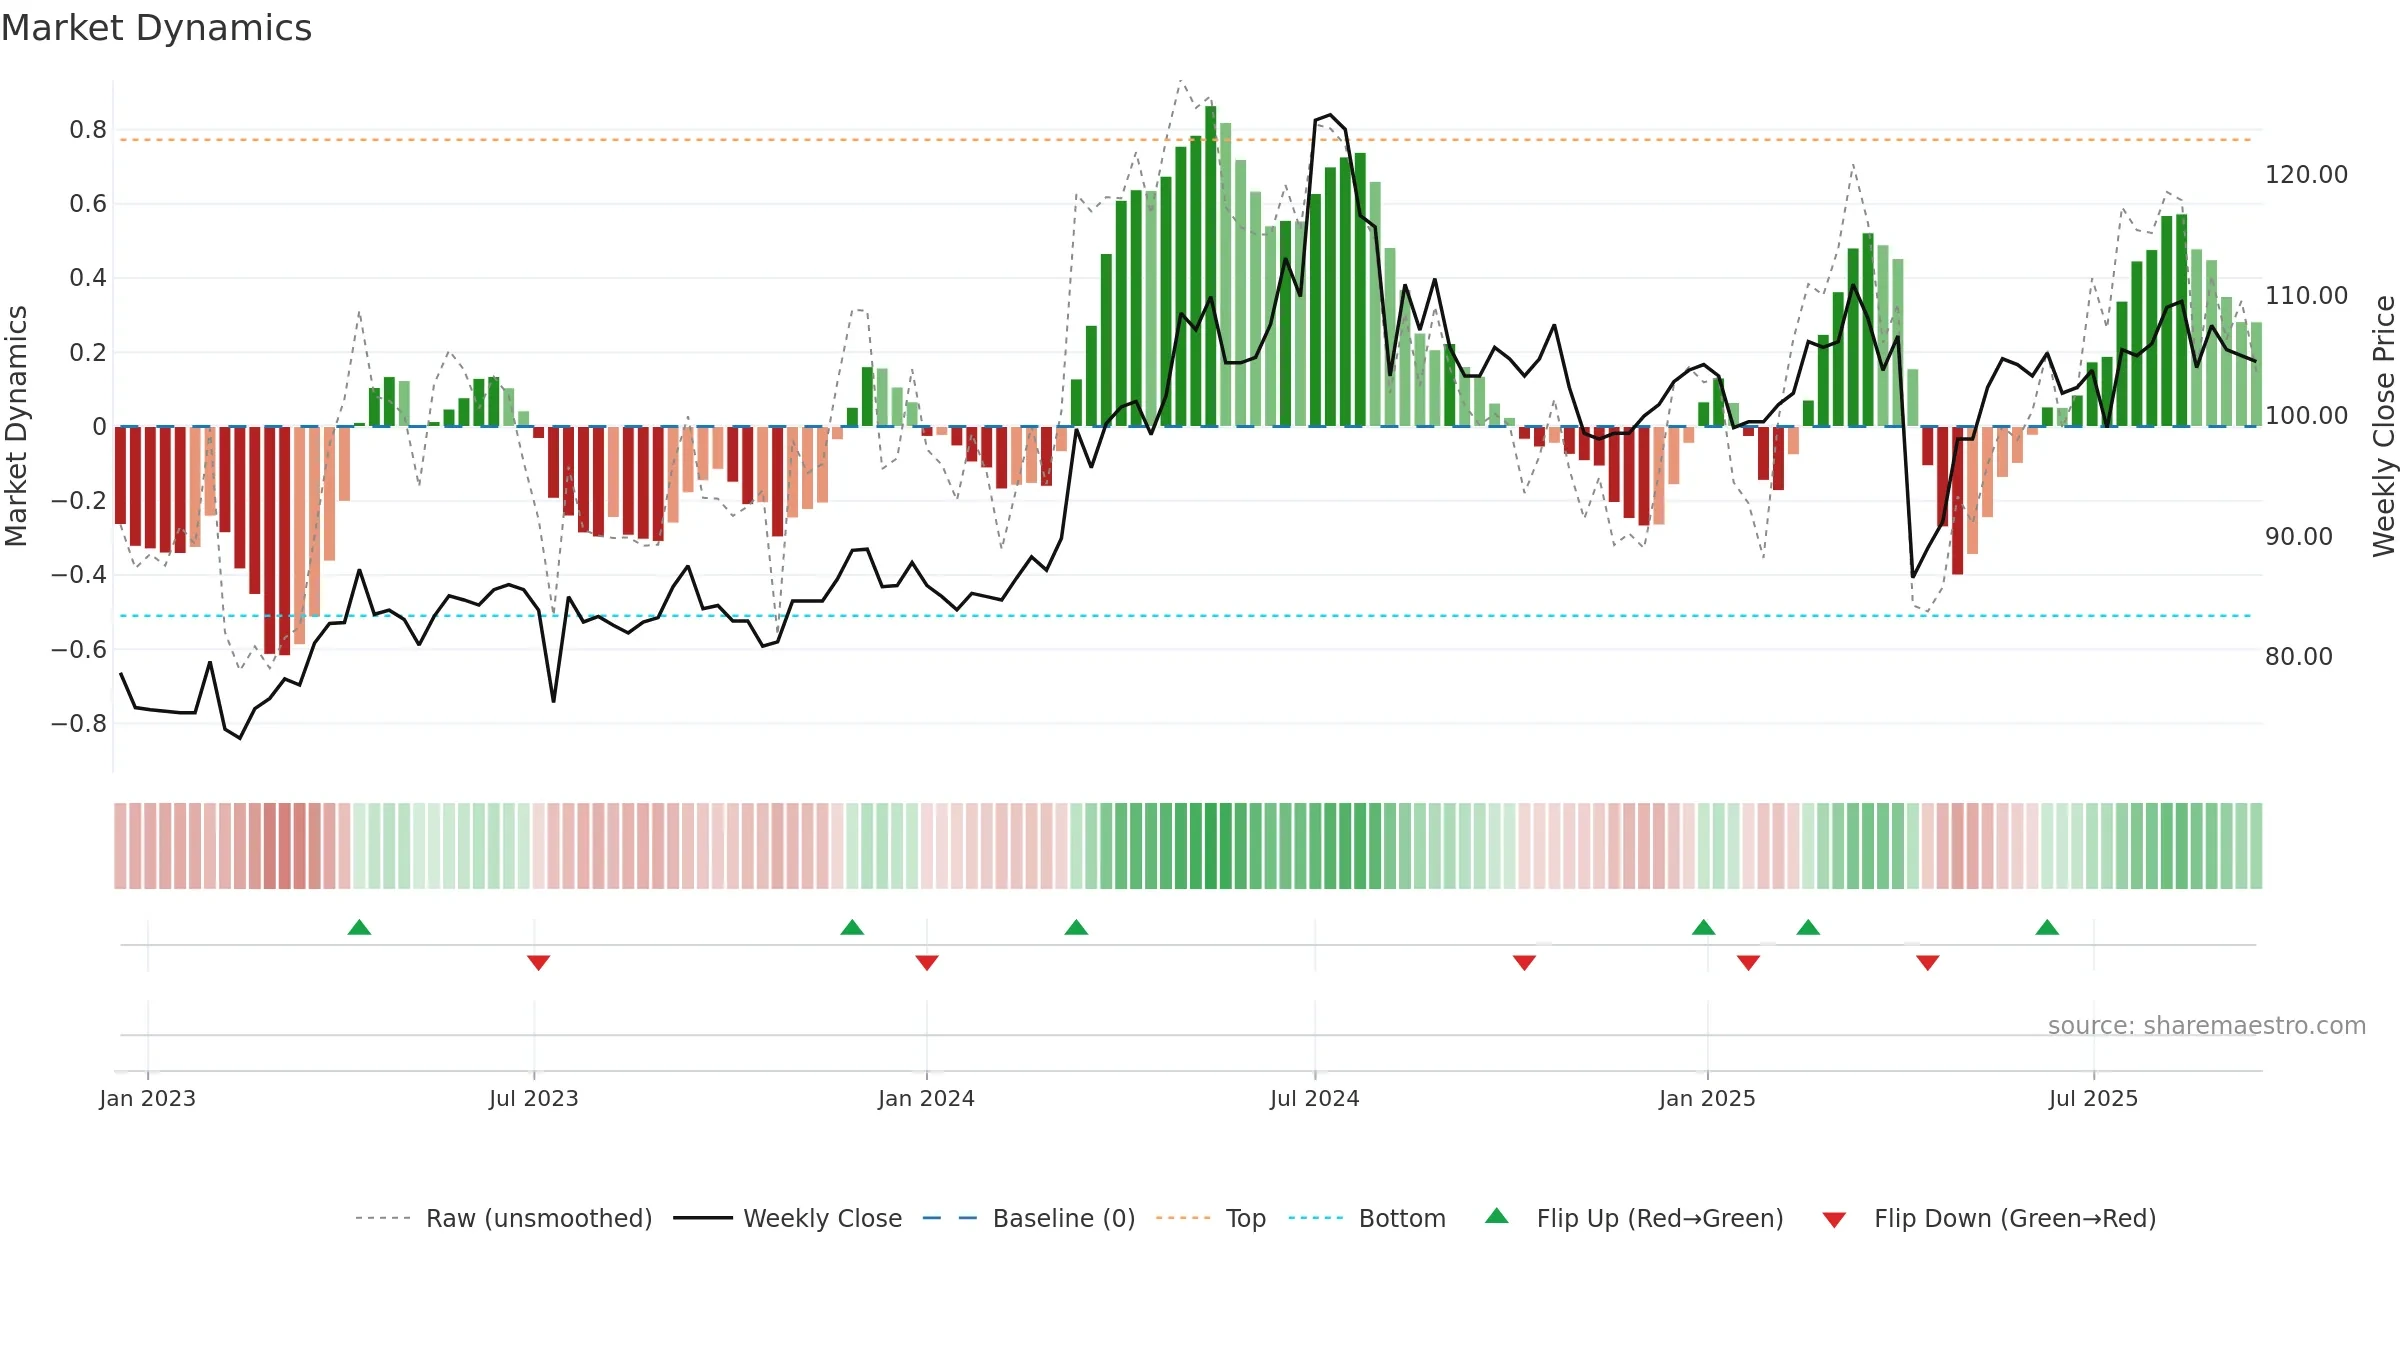The image size is (2400, 1350).
Task: Click the 100.00 price tick on the right axis
Action: [x=2307, y=416]
